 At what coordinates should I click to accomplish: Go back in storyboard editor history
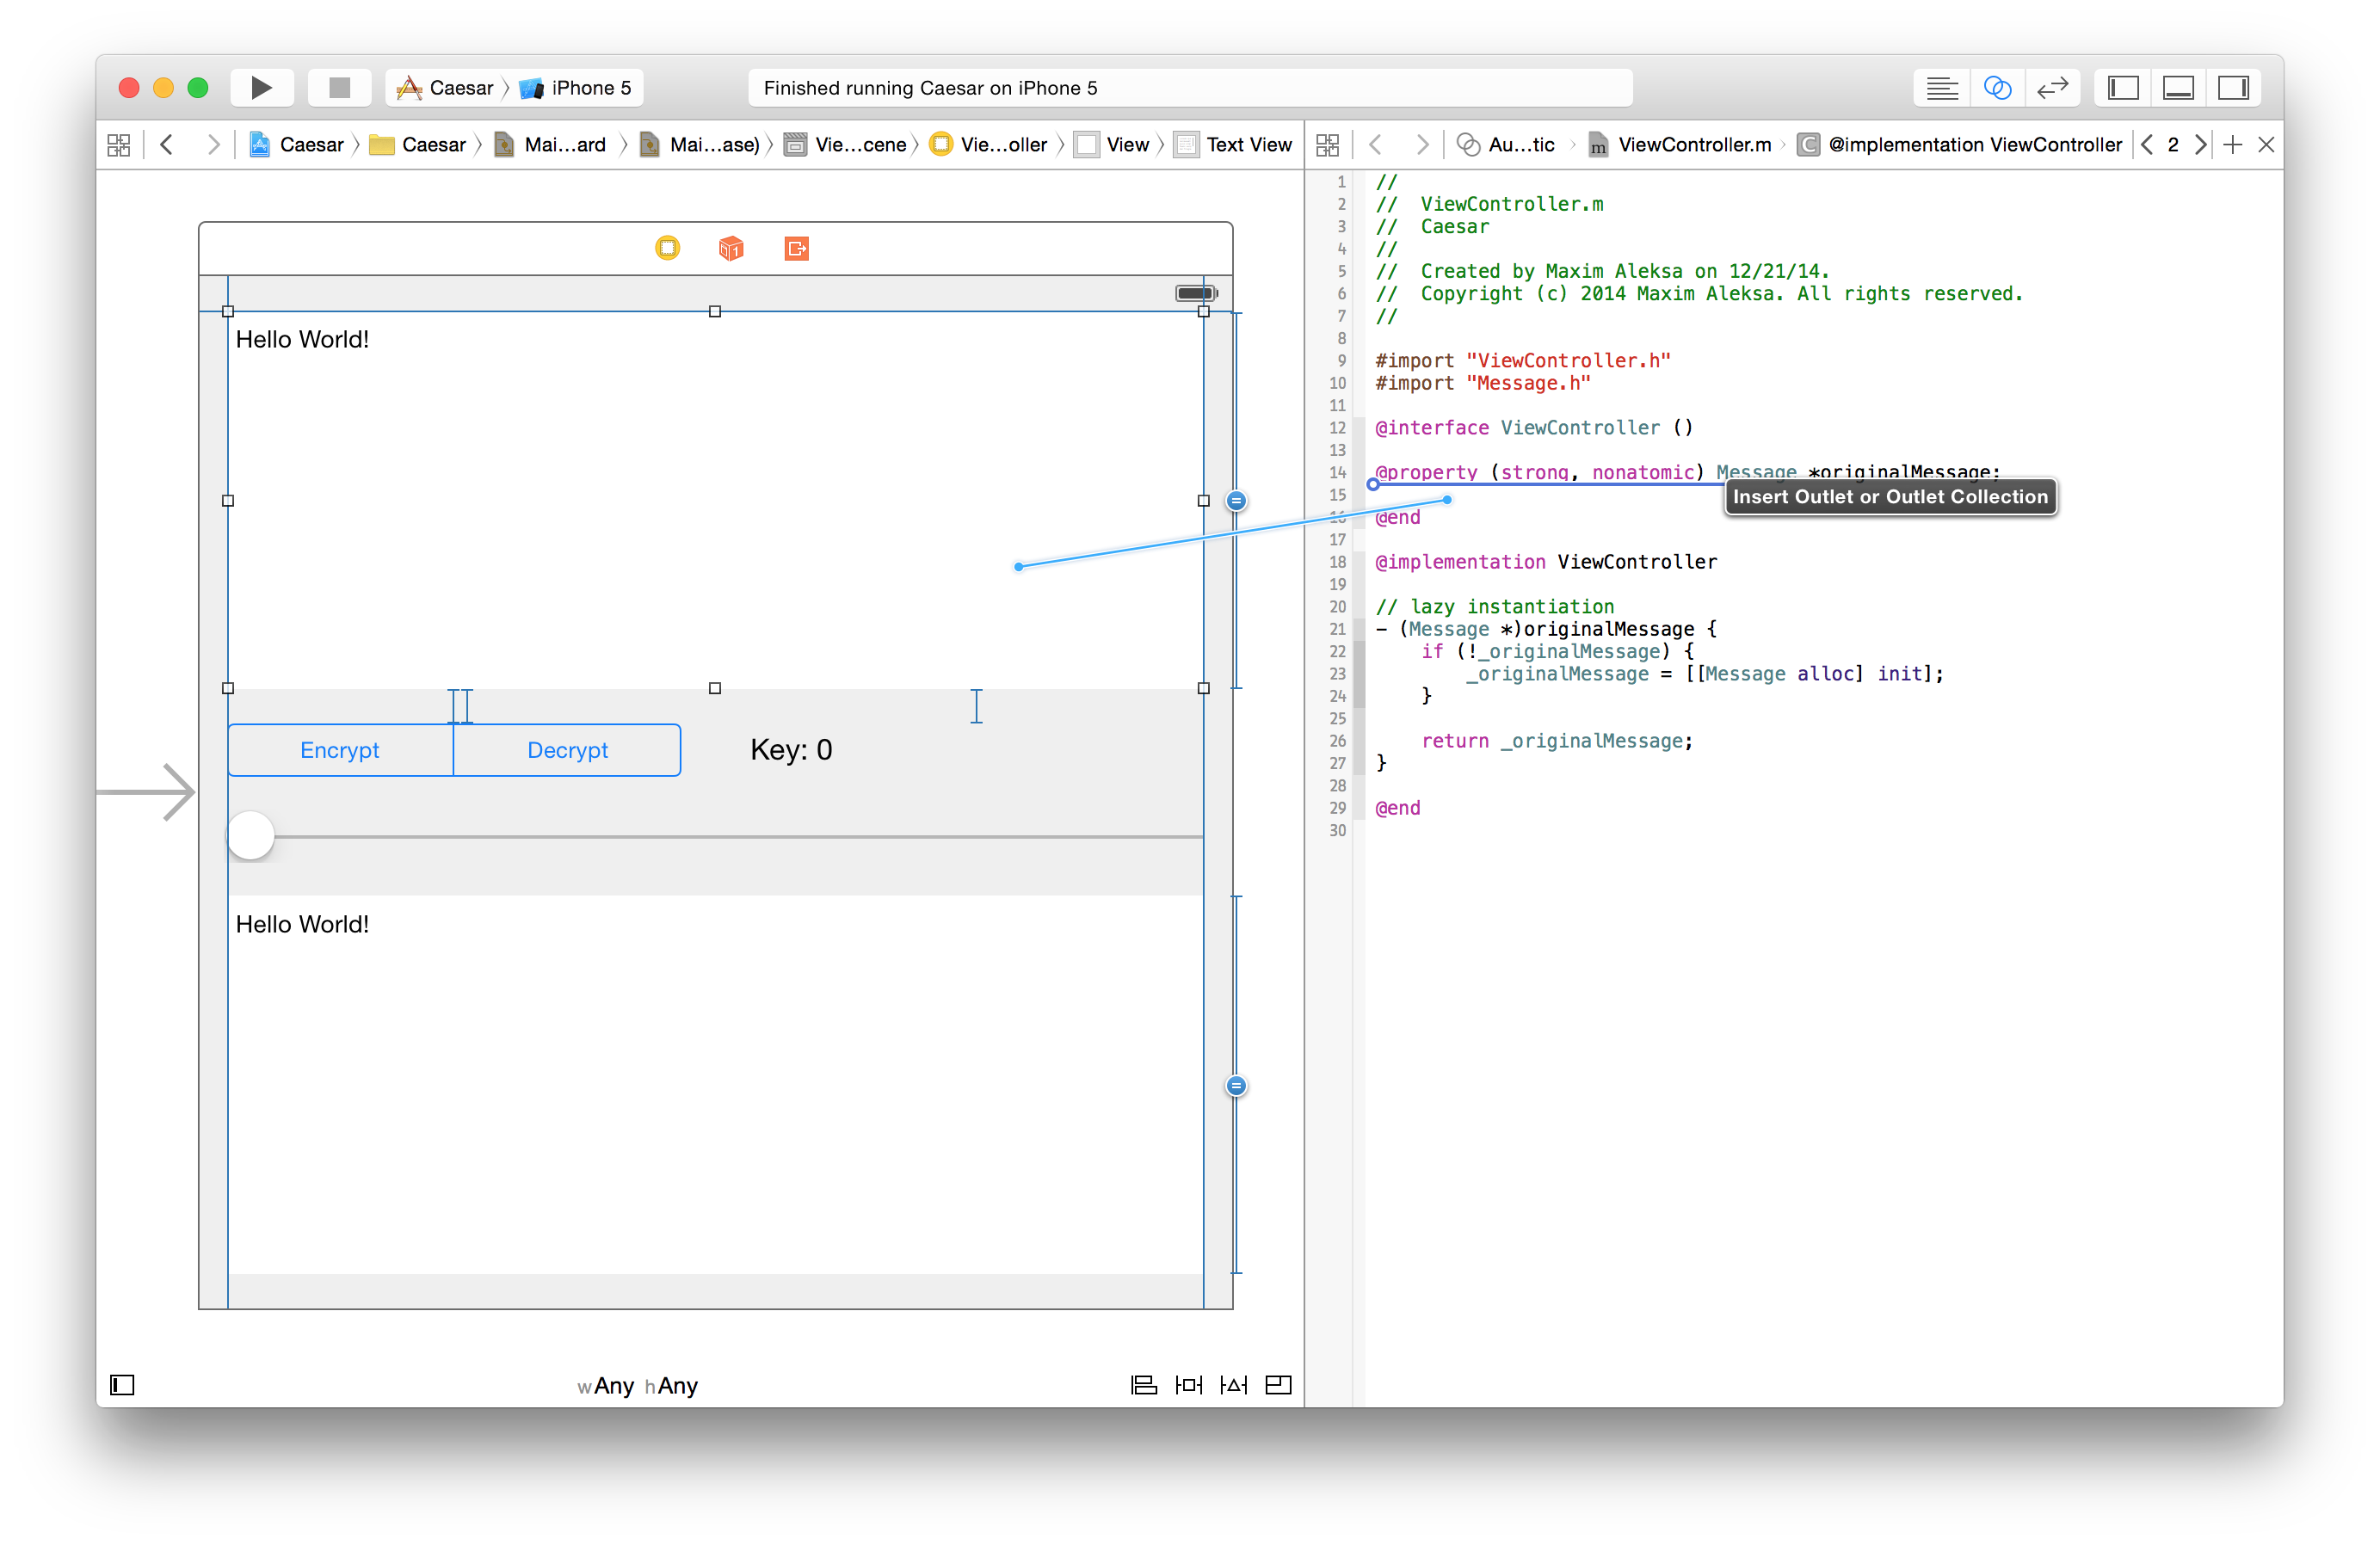point(167,145)
